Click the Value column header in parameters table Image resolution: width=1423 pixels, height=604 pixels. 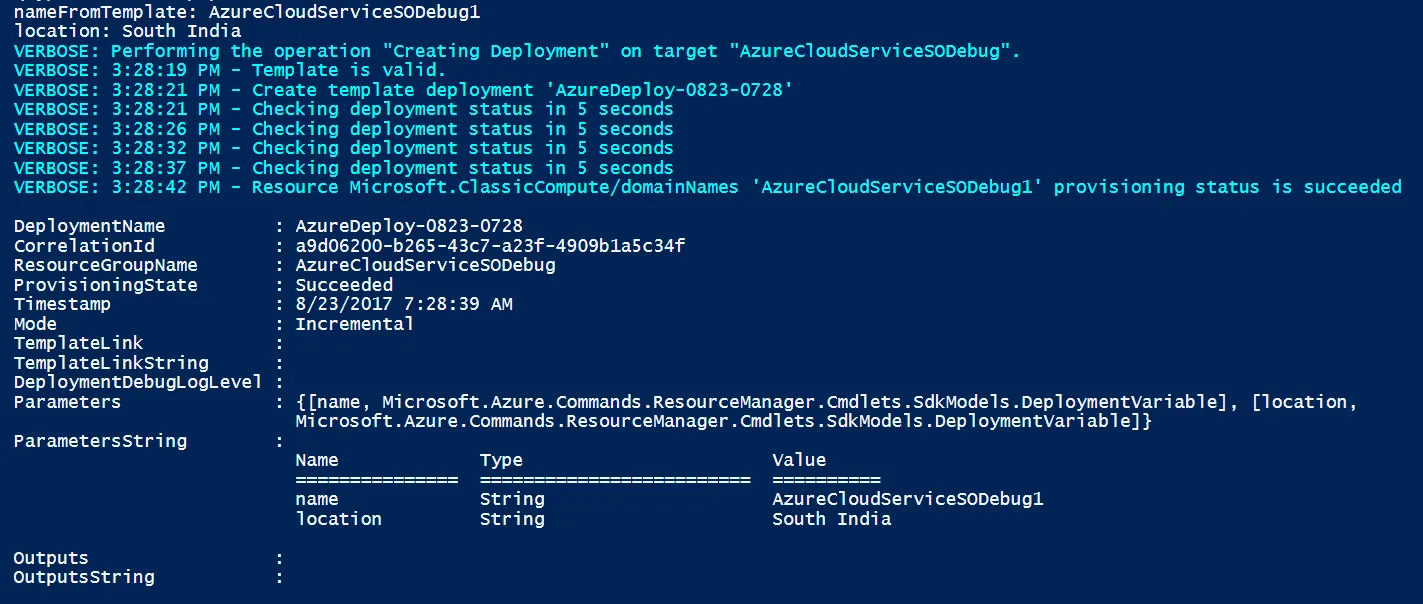(x=799, y=460)
